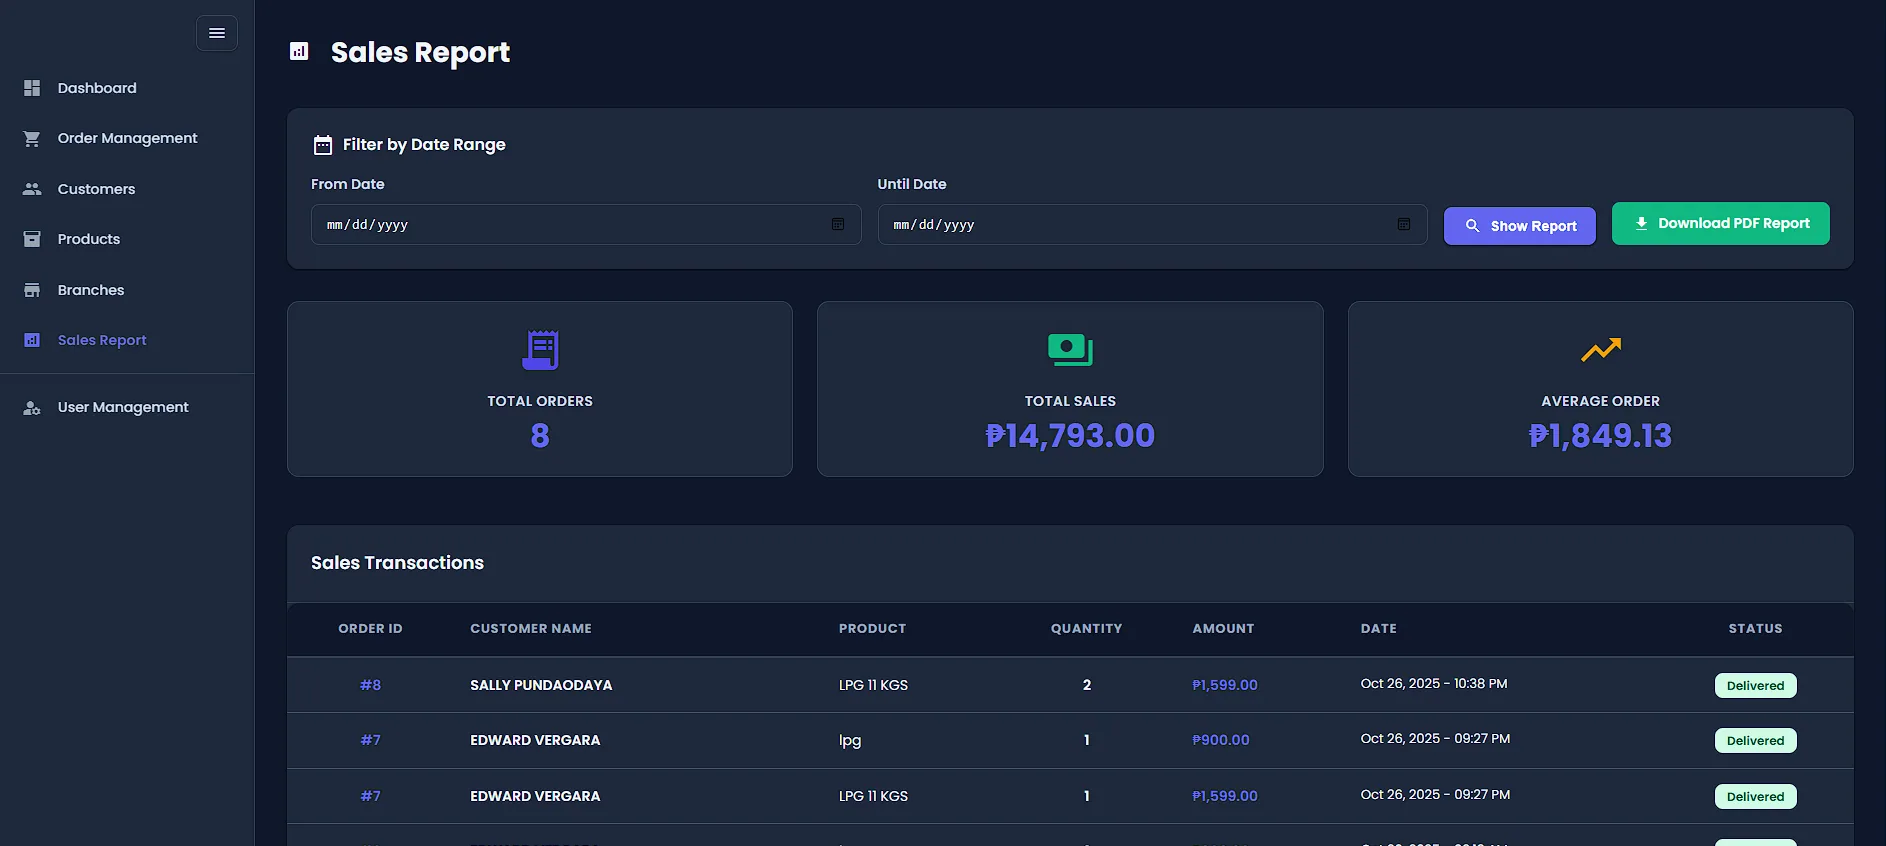Click quantity 2 in Sally Pundaodaya row
1886x846 pixels.
coord(1086,685)
